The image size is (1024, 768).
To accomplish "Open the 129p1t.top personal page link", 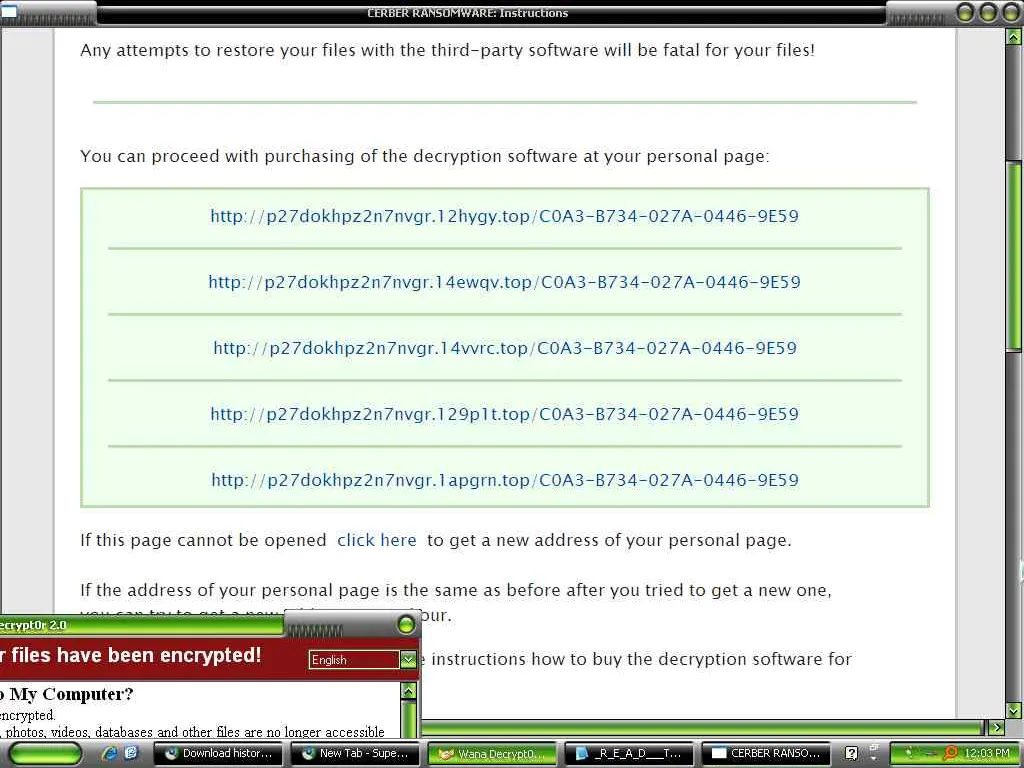I will click(504, 414).
